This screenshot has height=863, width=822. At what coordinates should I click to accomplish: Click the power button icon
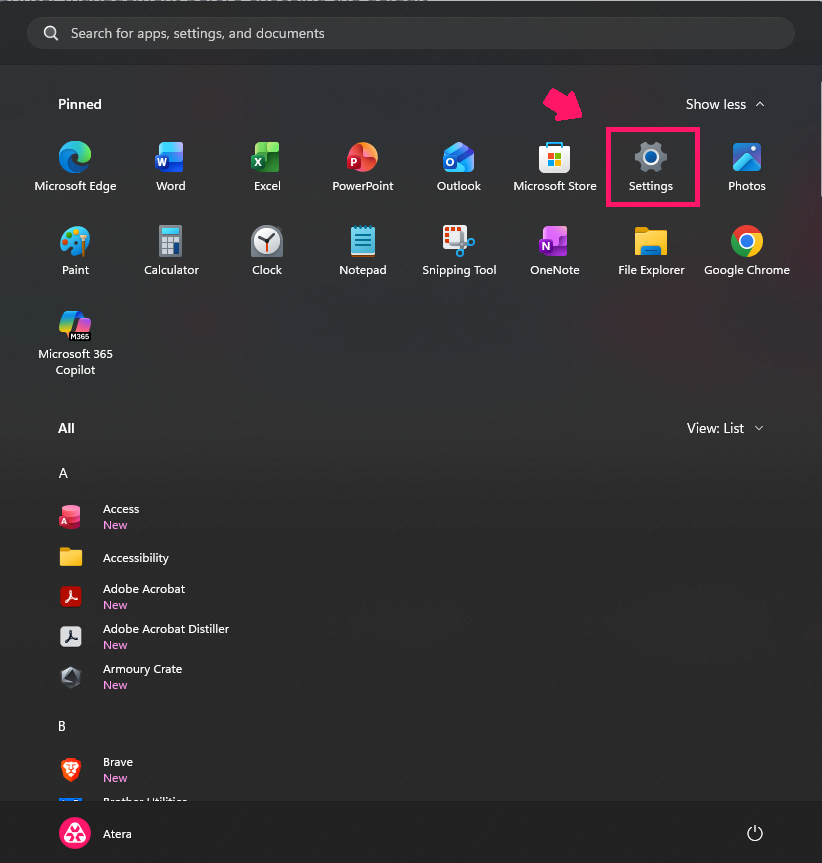point(754,833)
